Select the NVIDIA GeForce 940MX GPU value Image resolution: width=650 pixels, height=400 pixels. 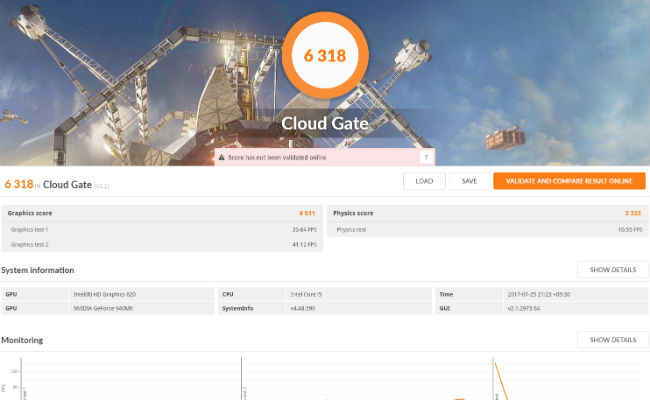[103, 308]
